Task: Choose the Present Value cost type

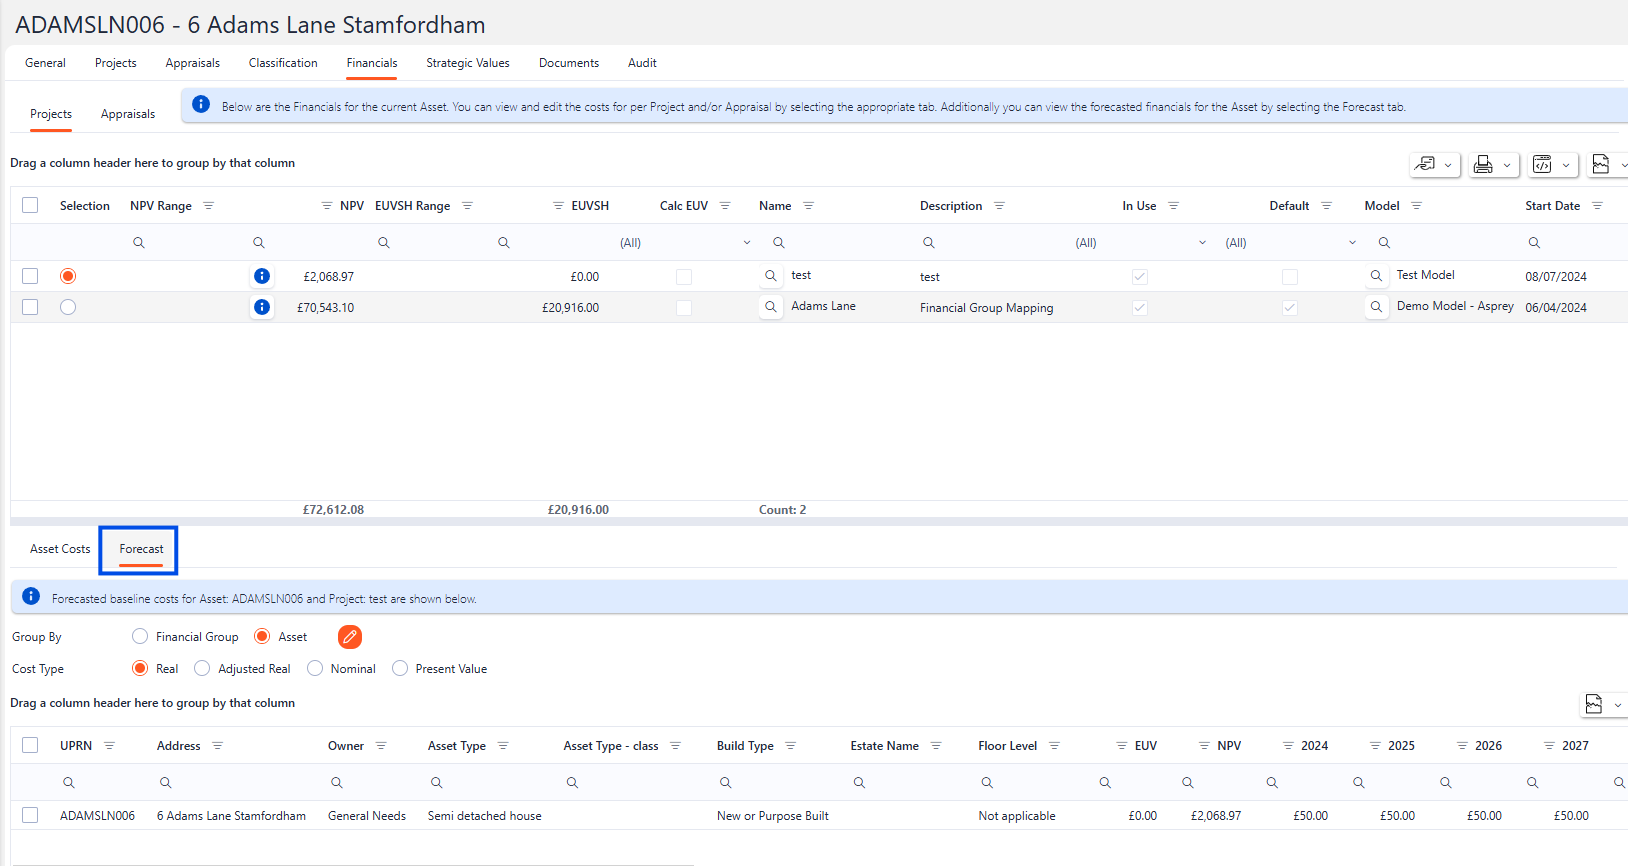Action: [400, 669]
